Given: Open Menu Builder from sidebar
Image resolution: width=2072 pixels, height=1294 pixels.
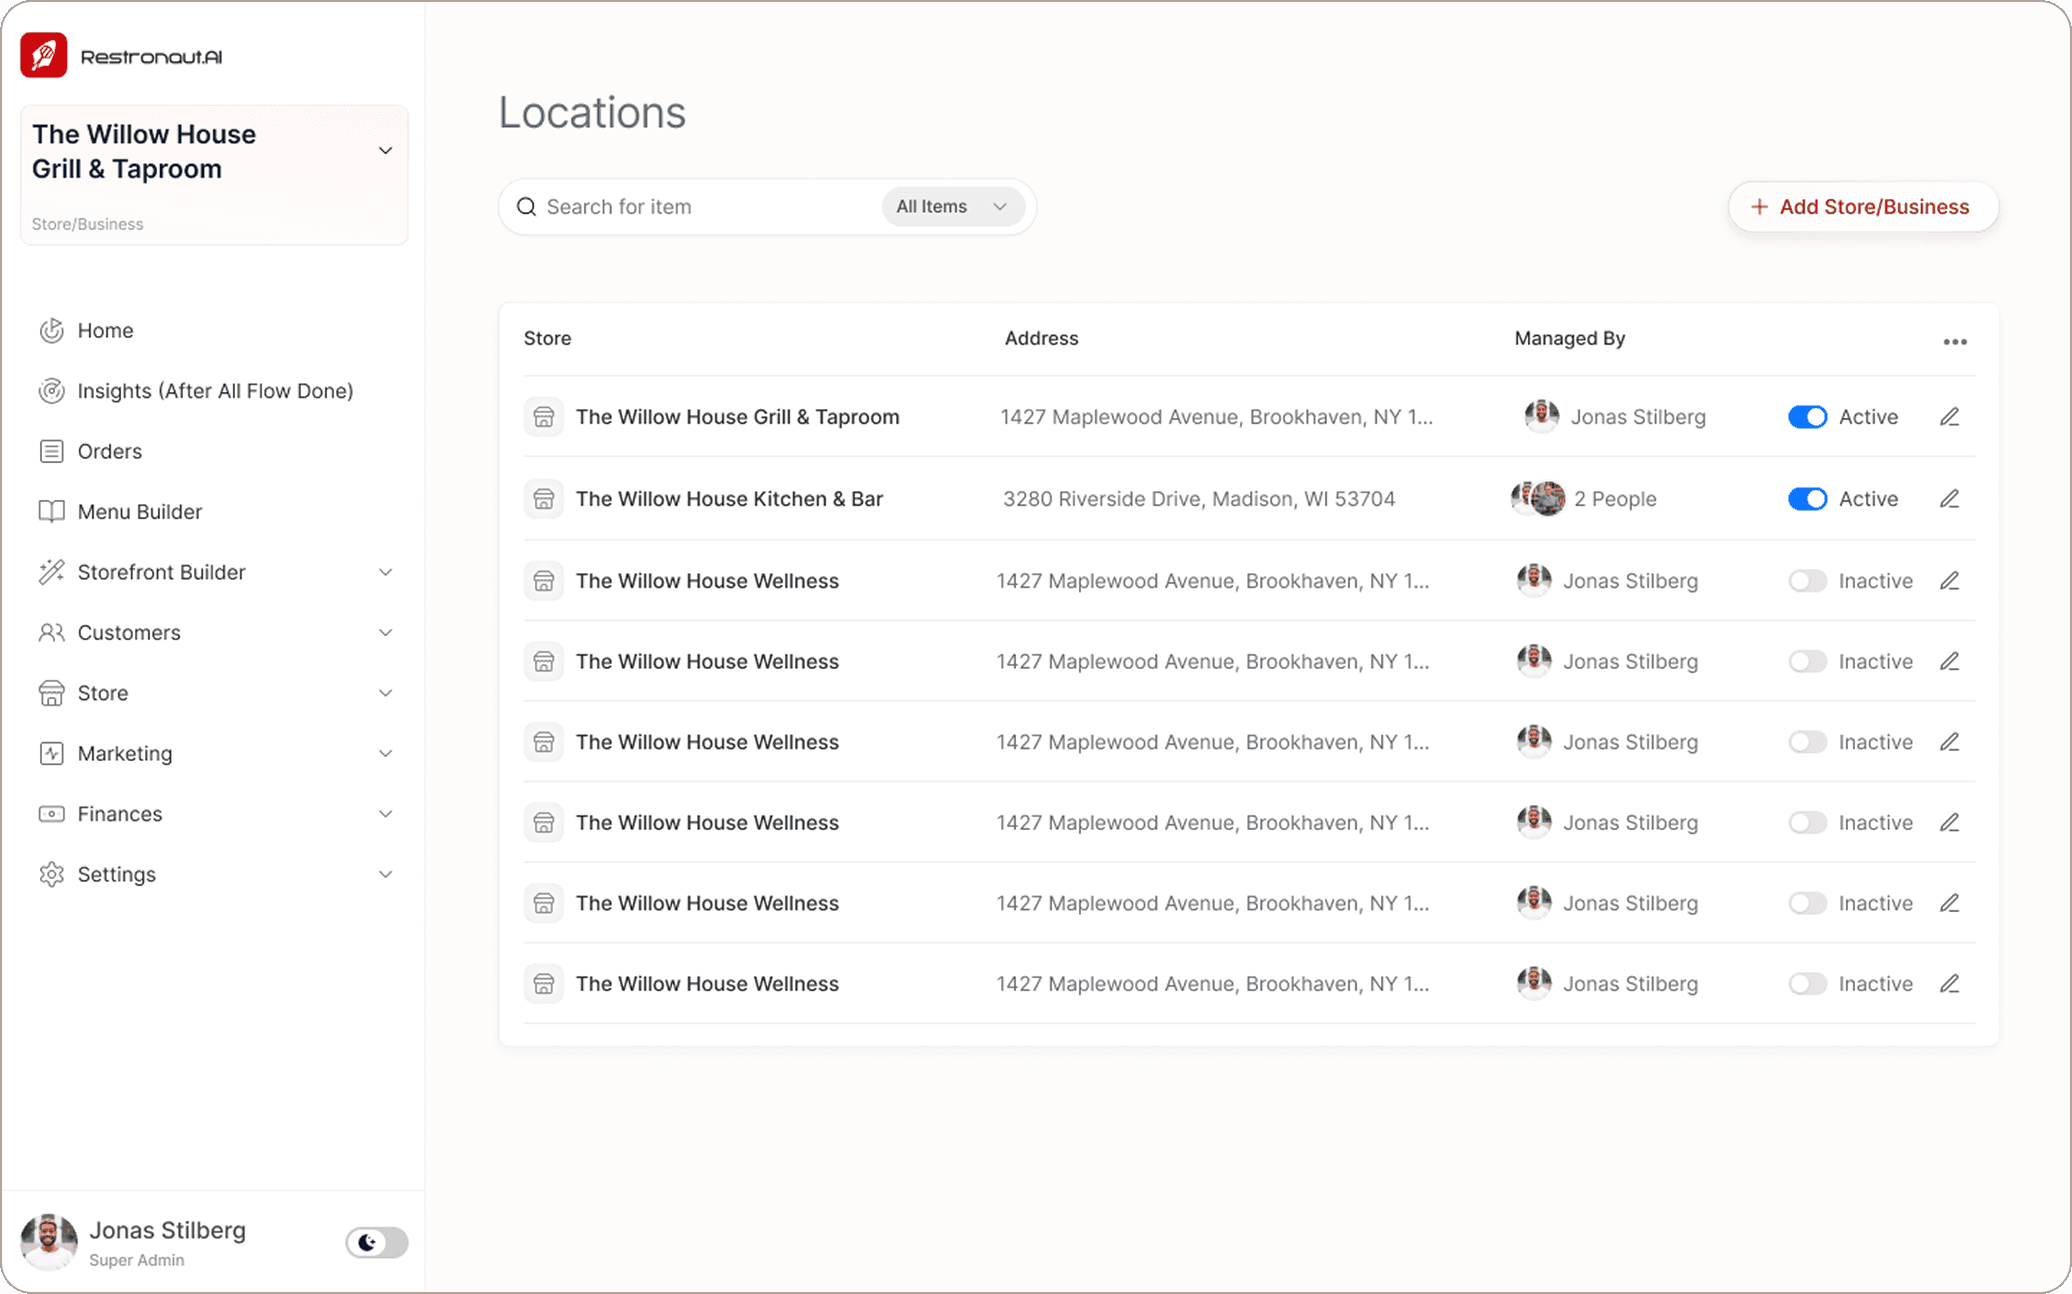Looking at the screenshot, I should point(140,512).
